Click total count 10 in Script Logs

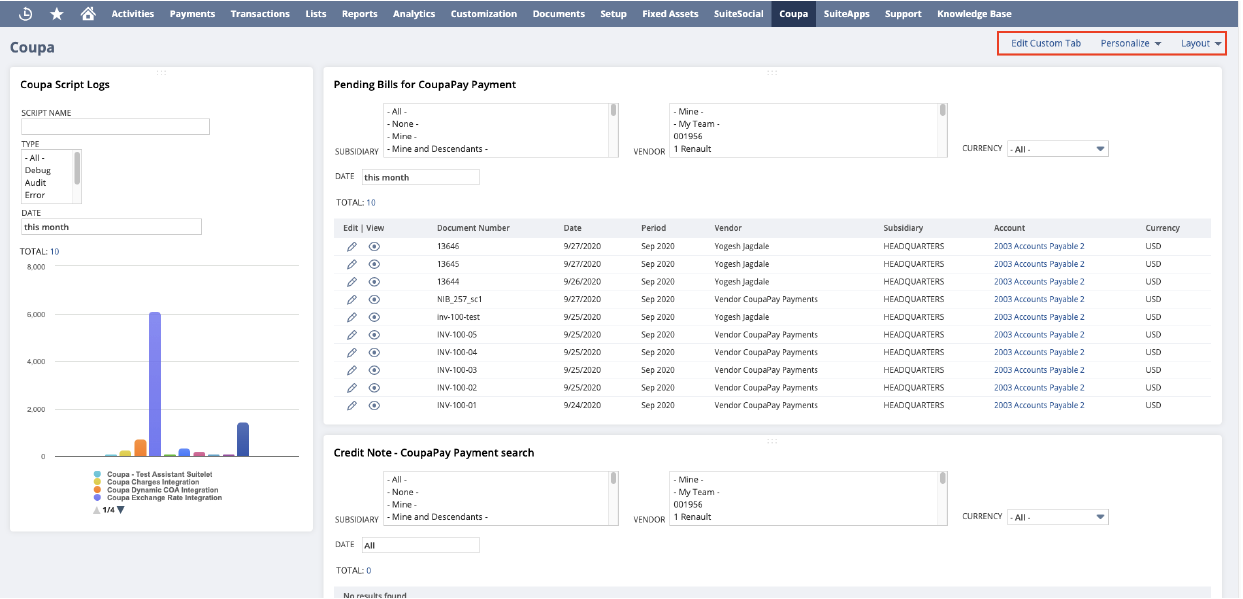54,252
